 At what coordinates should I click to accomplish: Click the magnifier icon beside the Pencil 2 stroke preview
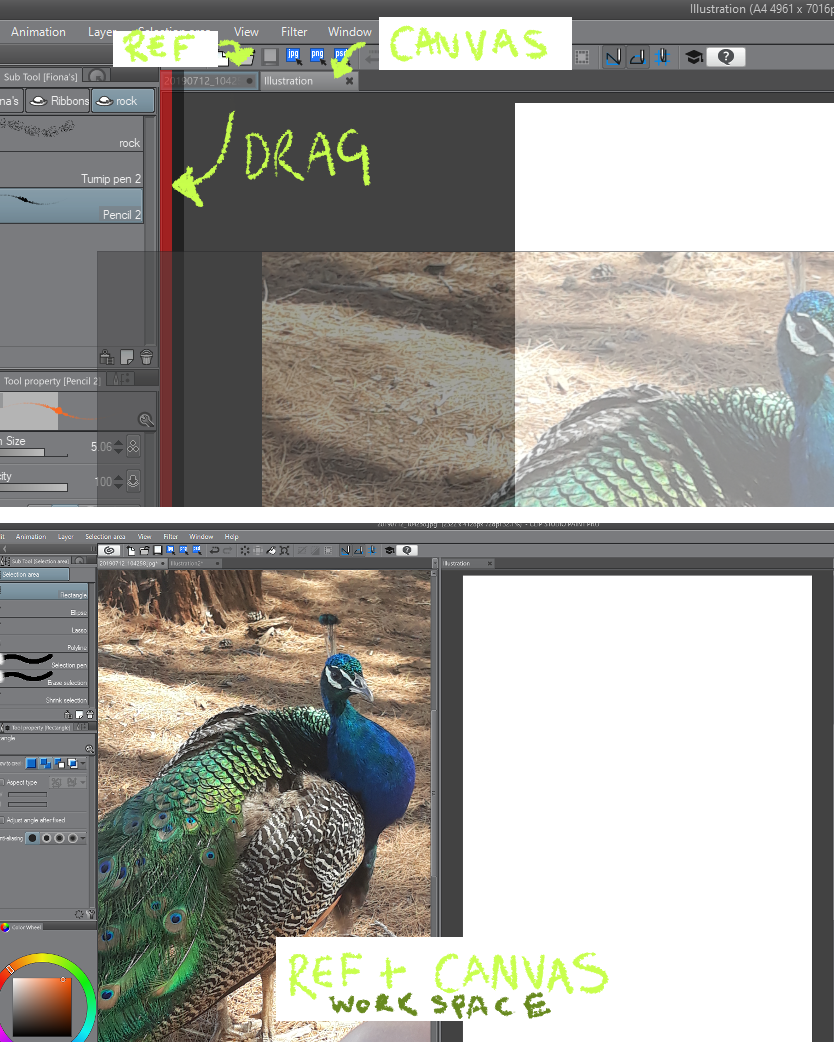click(146, 419)
